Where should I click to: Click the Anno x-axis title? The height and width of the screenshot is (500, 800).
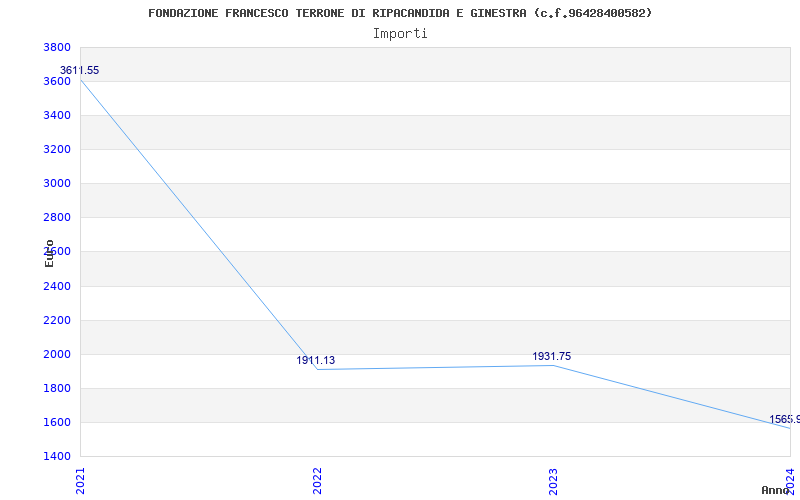776,490
